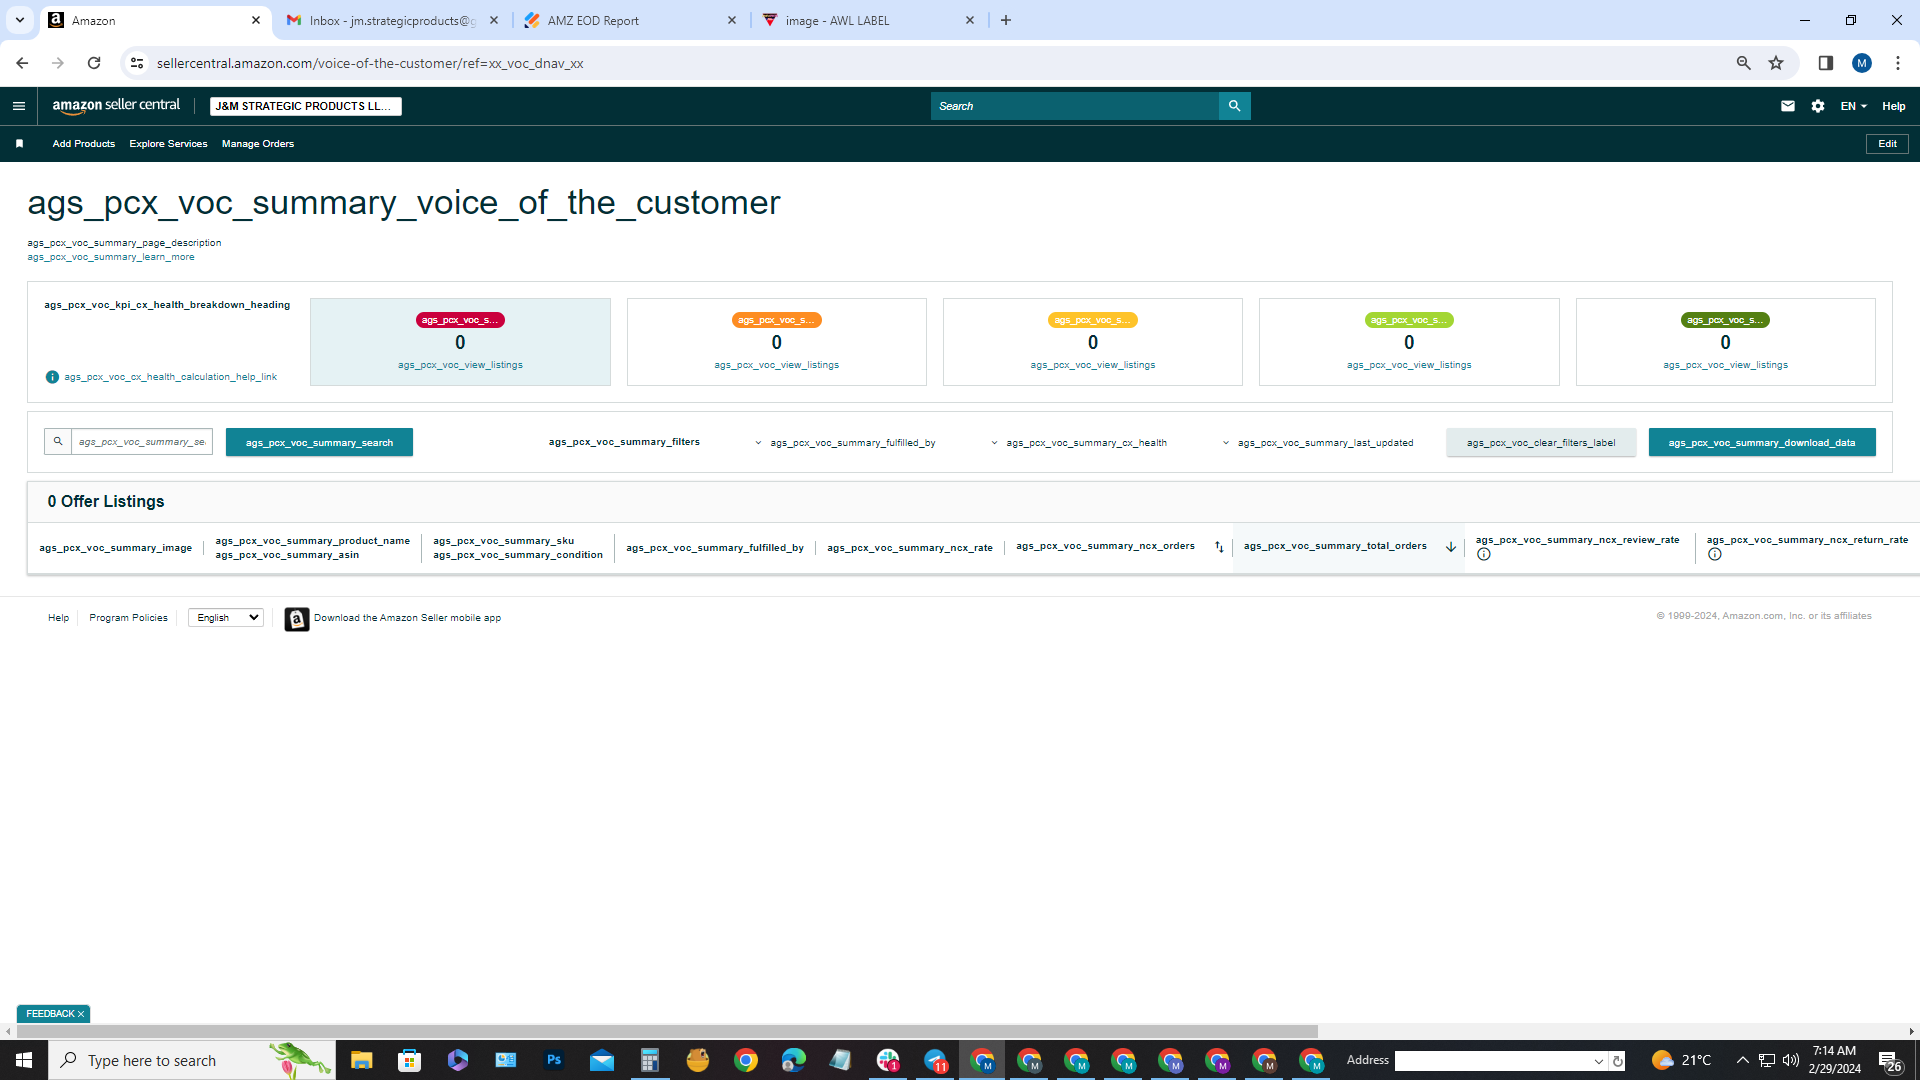
Task: Click info icon under ncx_review_rate
Action: pyautogui.click(x=1484, y=555)
